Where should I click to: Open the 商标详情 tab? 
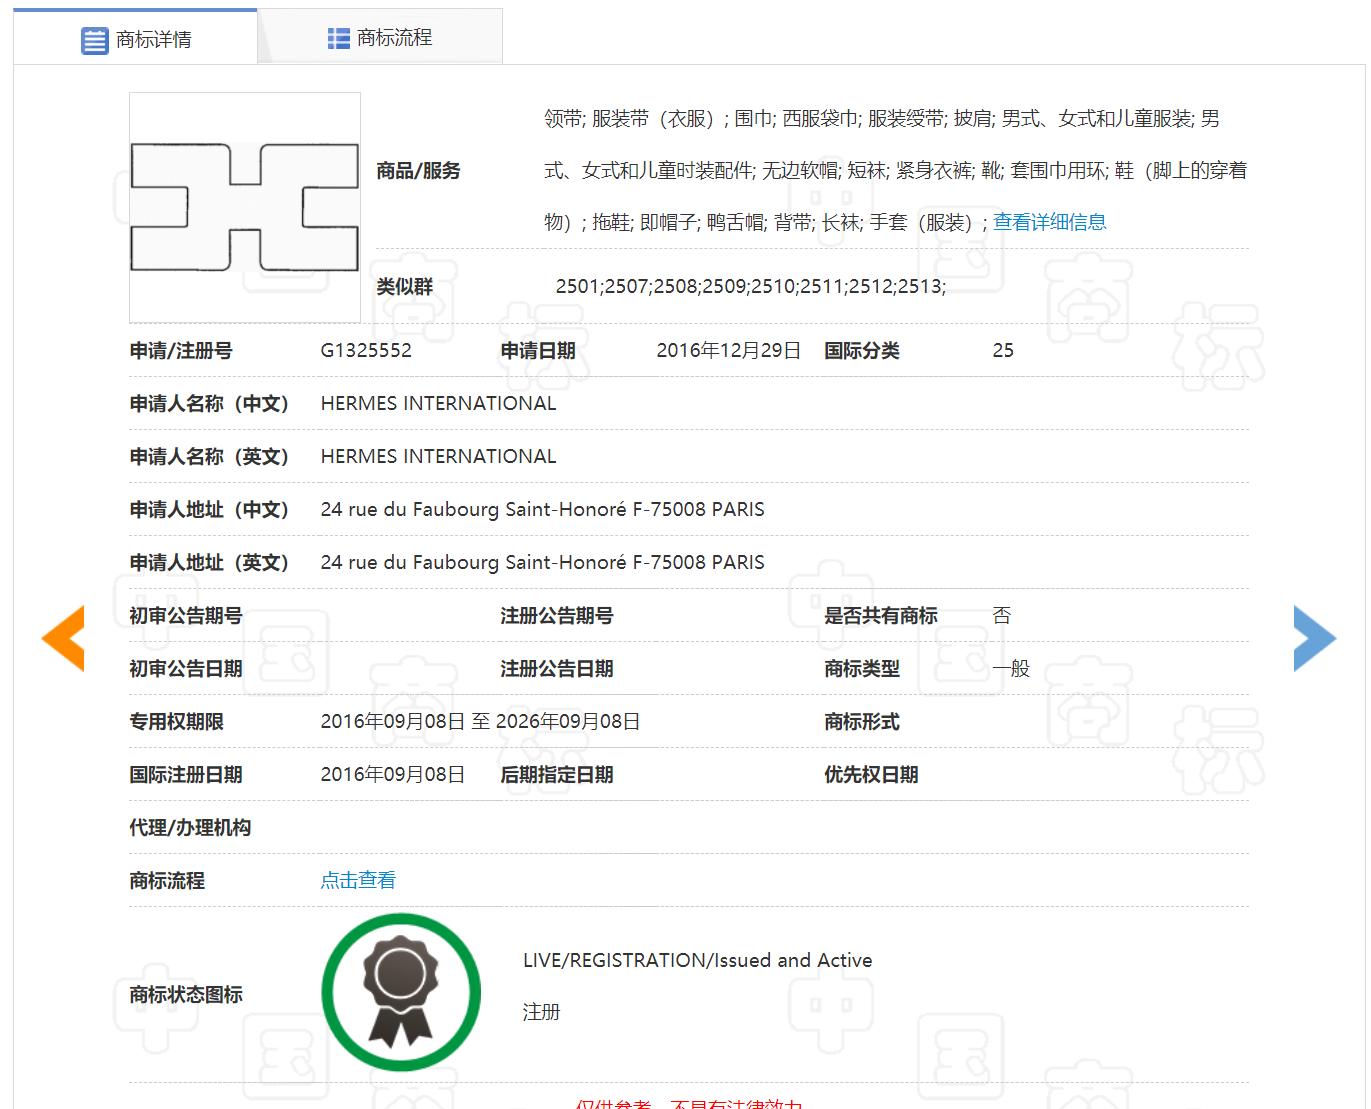(135, 38)
